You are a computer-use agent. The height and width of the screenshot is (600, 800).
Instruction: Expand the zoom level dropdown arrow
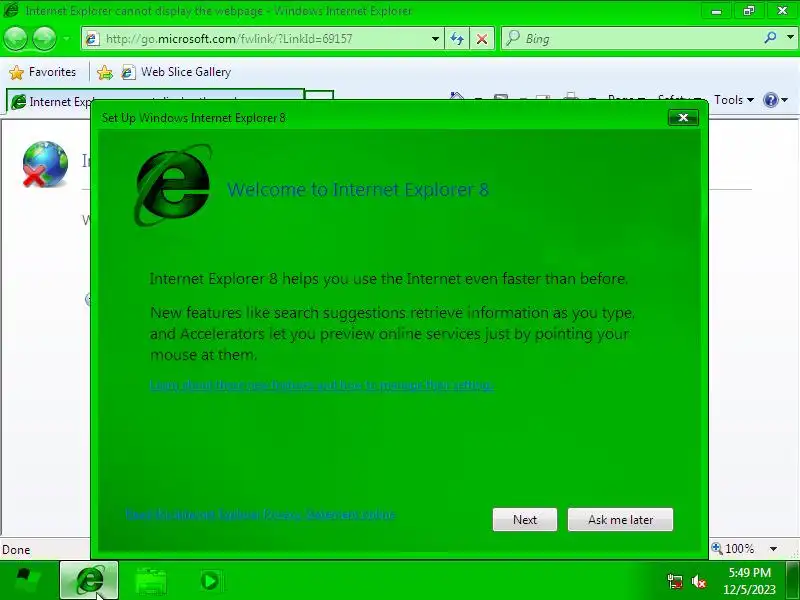click(x=773, y=549)
